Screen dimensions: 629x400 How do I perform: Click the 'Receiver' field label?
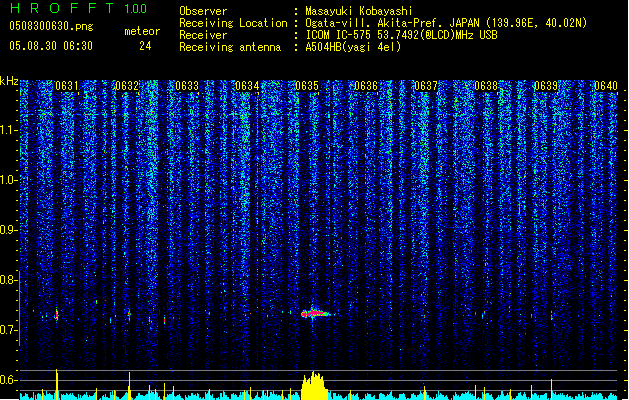click(x=203, y=35)
